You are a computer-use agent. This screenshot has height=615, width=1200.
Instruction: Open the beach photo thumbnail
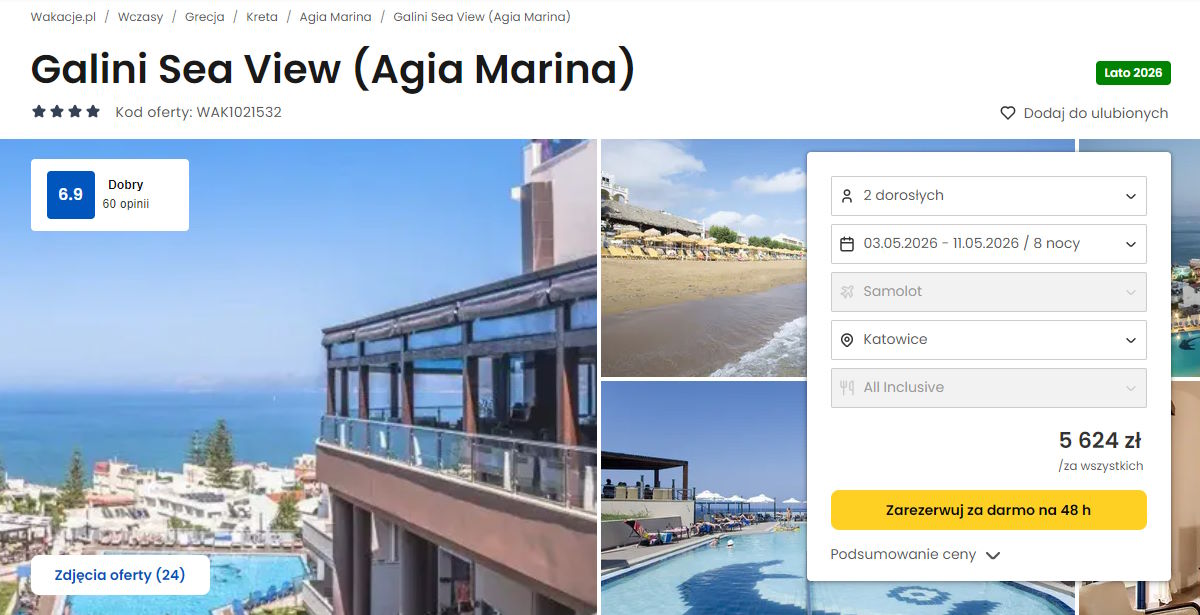pyautogui.click(x=703, y=258)
